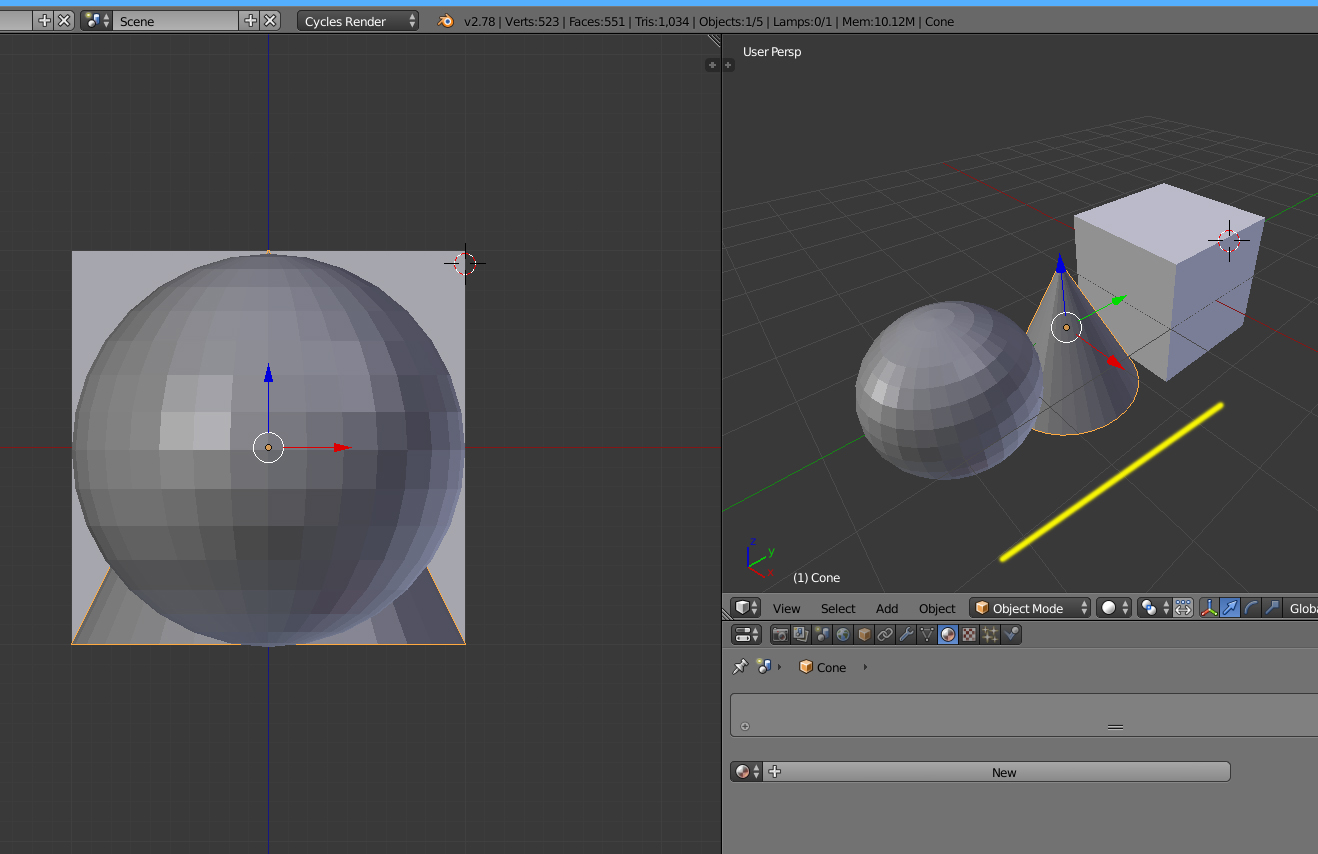Open the Object Data tab (triangle mesh icon)
The height and width of the screenshot is (854, 1318).
click(927, 634)
